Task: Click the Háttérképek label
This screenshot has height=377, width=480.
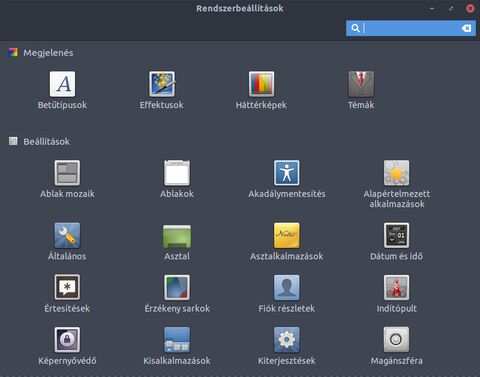Action: [x=261, y=105]
